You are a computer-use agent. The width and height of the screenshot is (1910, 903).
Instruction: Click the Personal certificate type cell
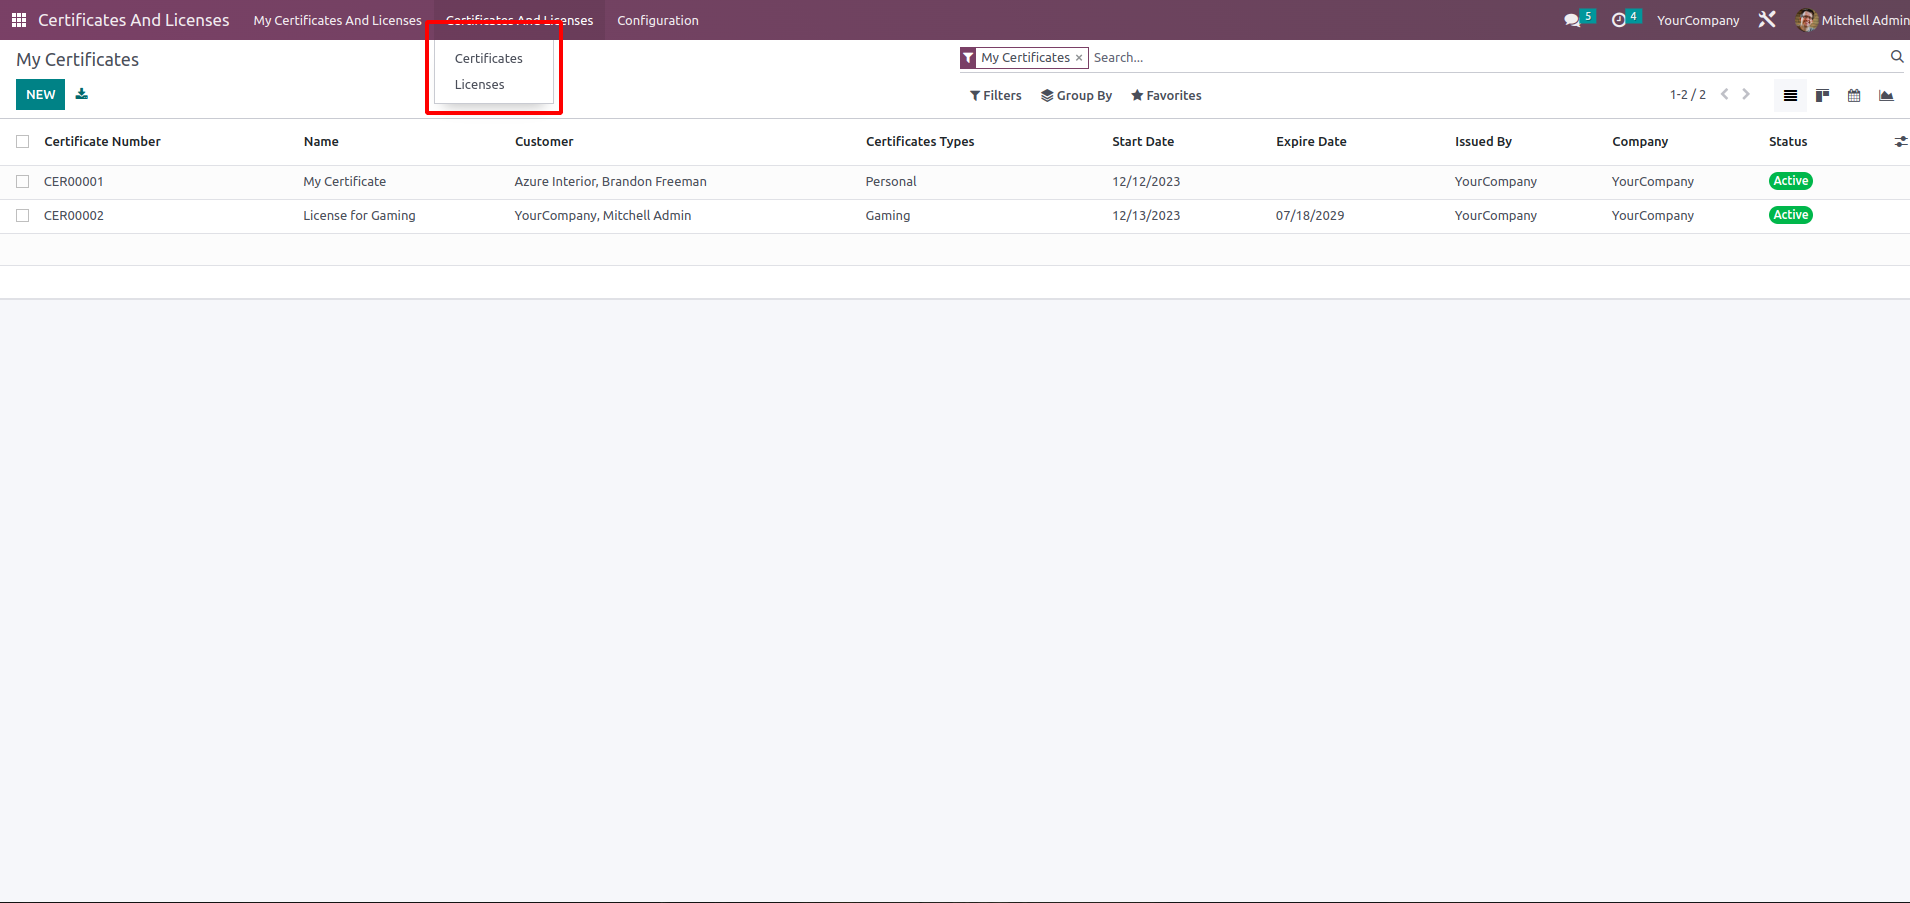(891, 182)
